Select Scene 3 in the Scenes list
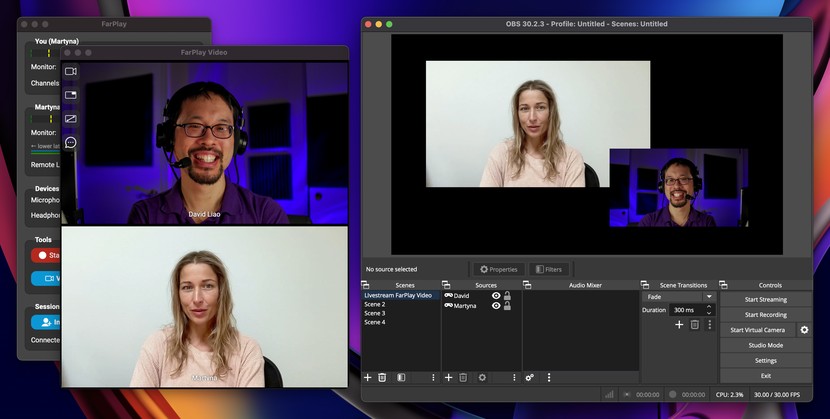 pos(401,313)
